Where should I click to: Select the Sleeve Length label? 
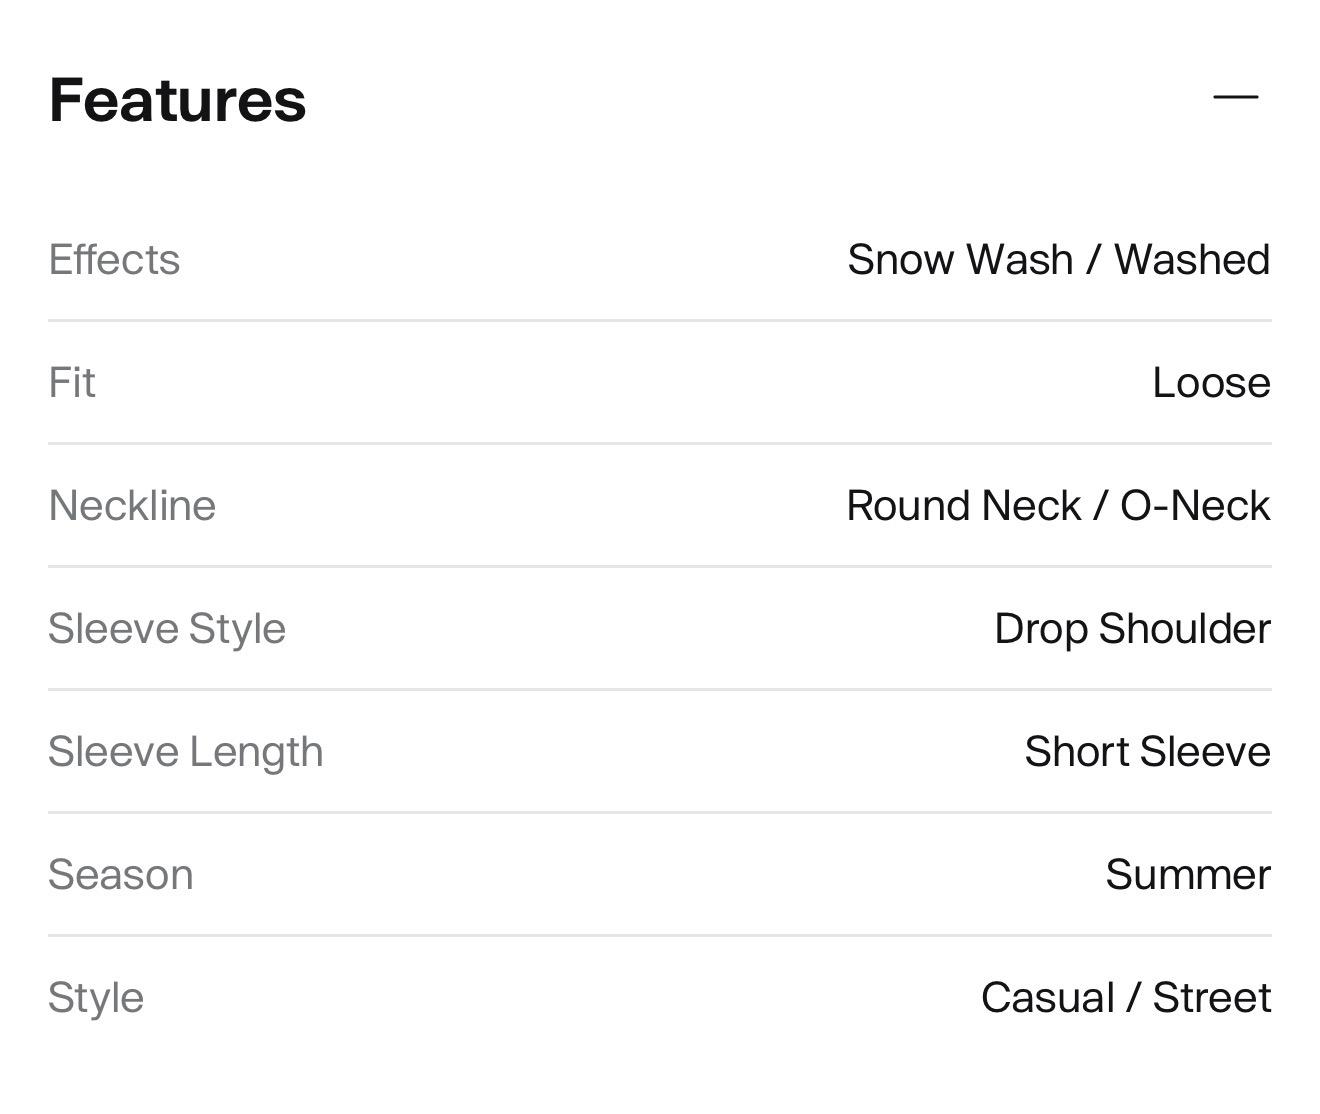(x=186, y=752)
